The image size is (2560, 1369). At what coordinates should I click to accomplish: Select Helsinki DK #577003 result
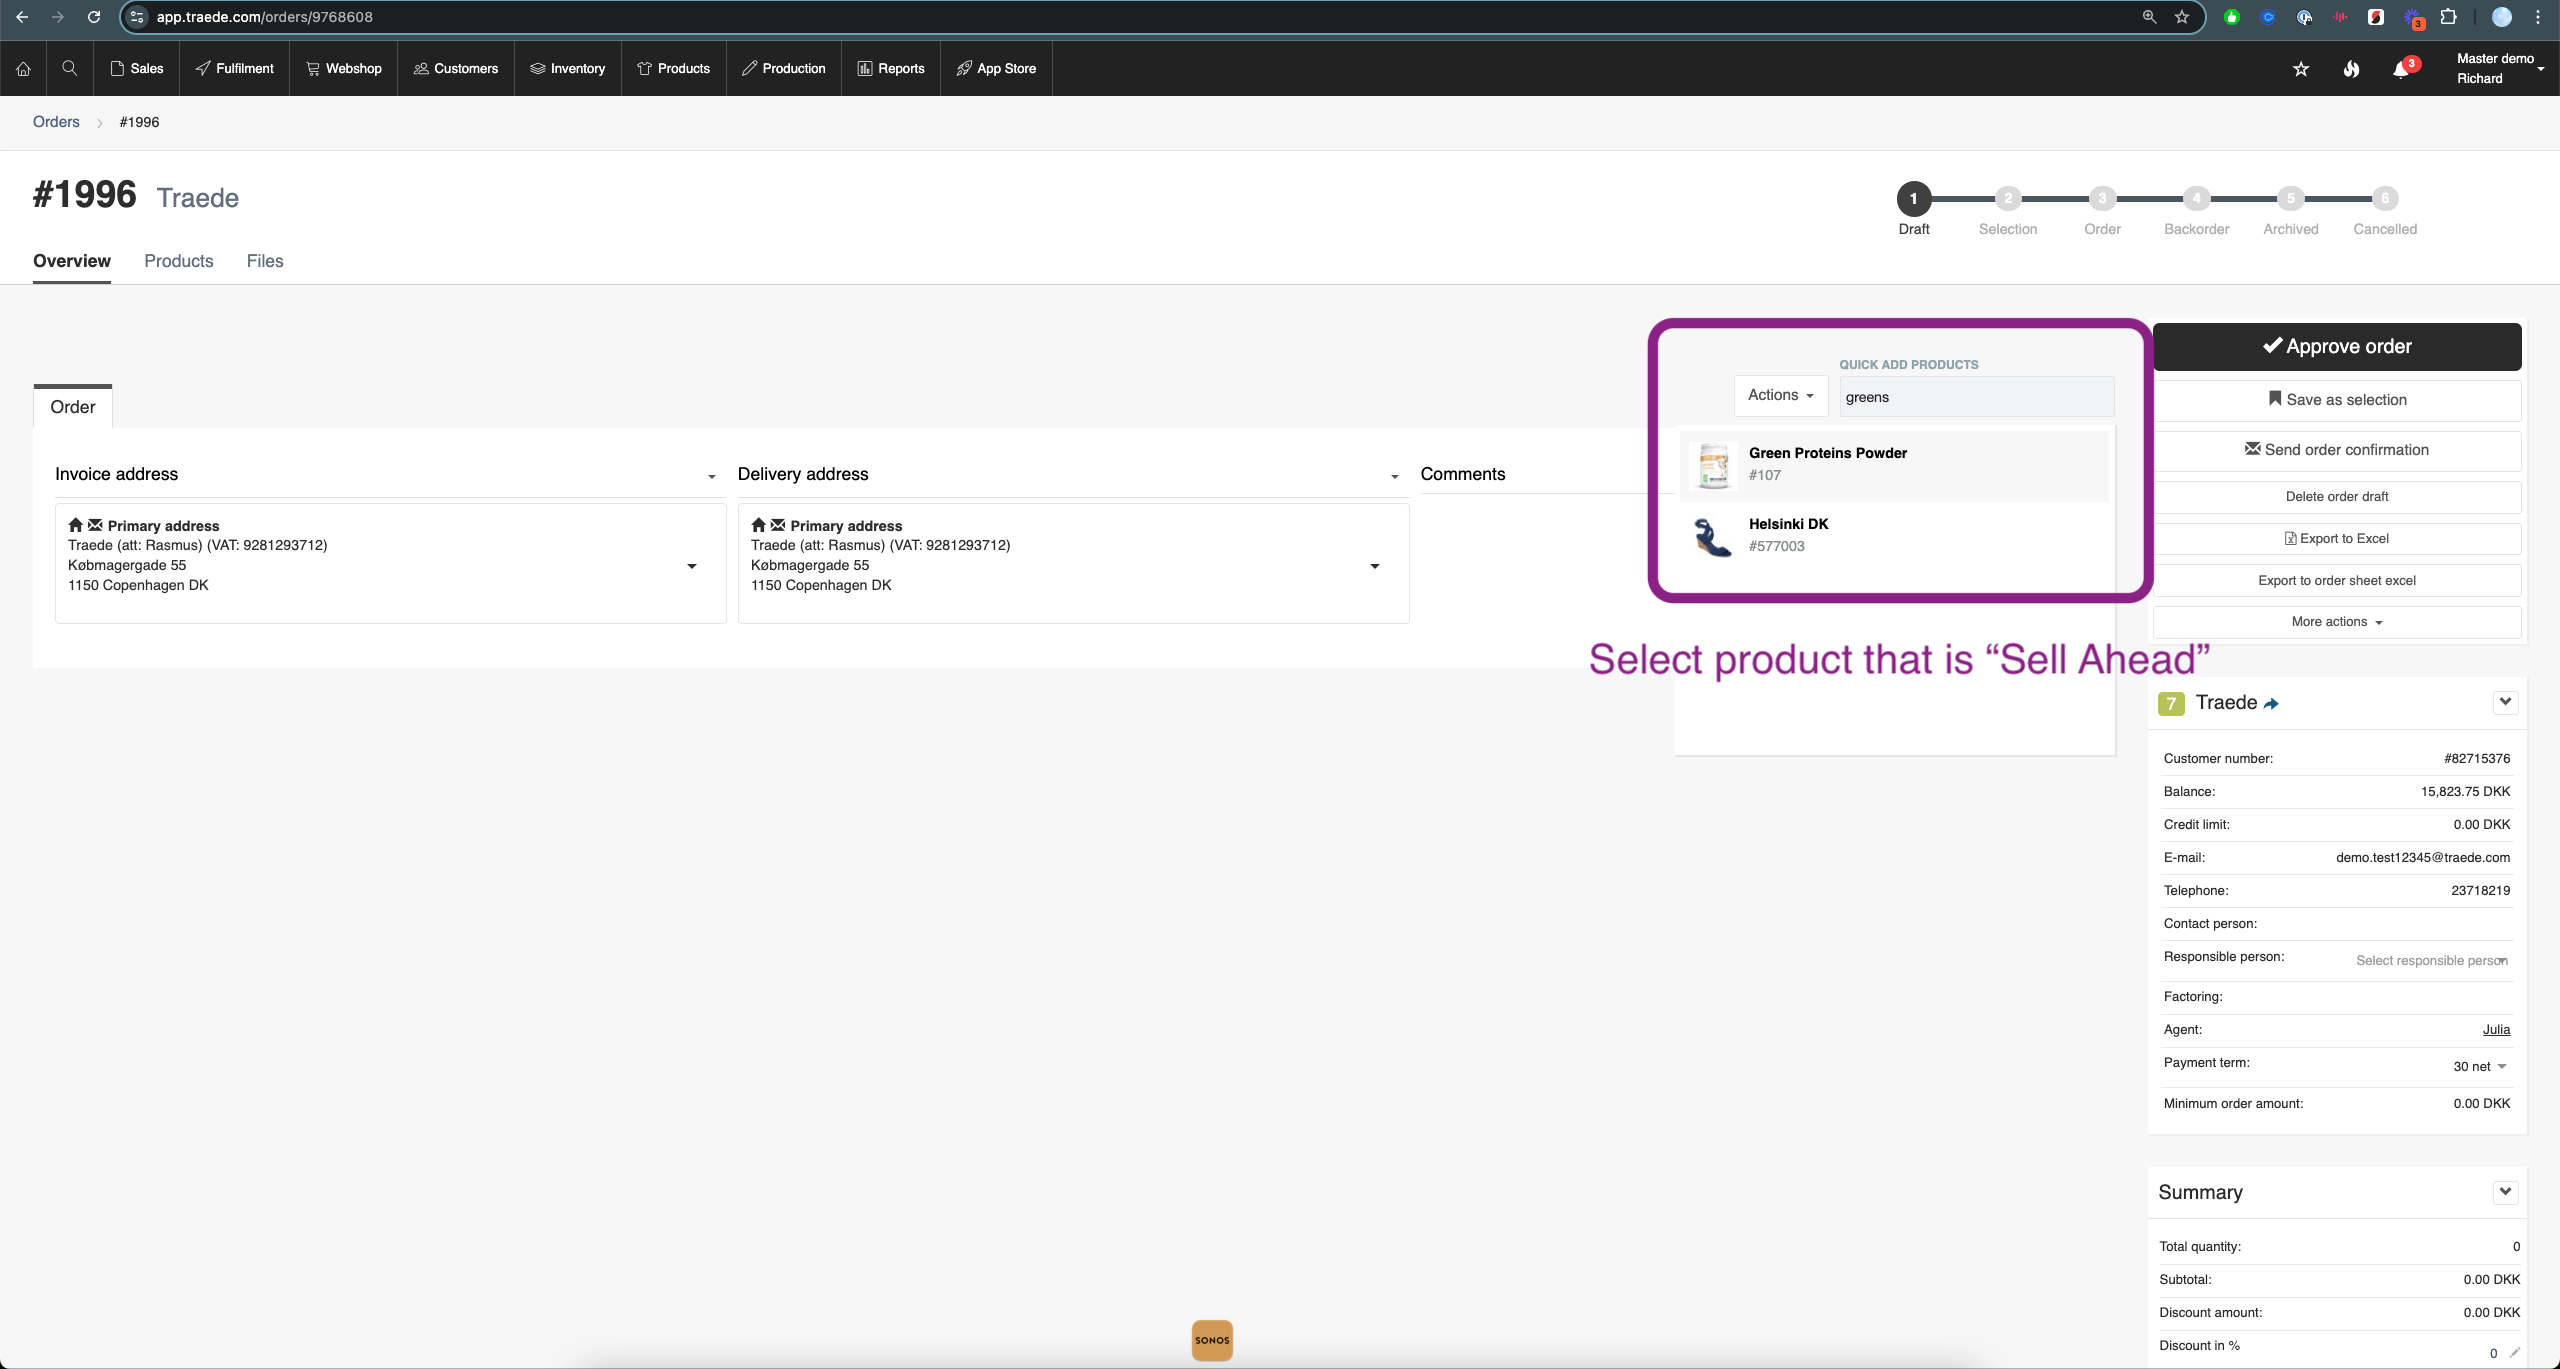point(1893,536)
